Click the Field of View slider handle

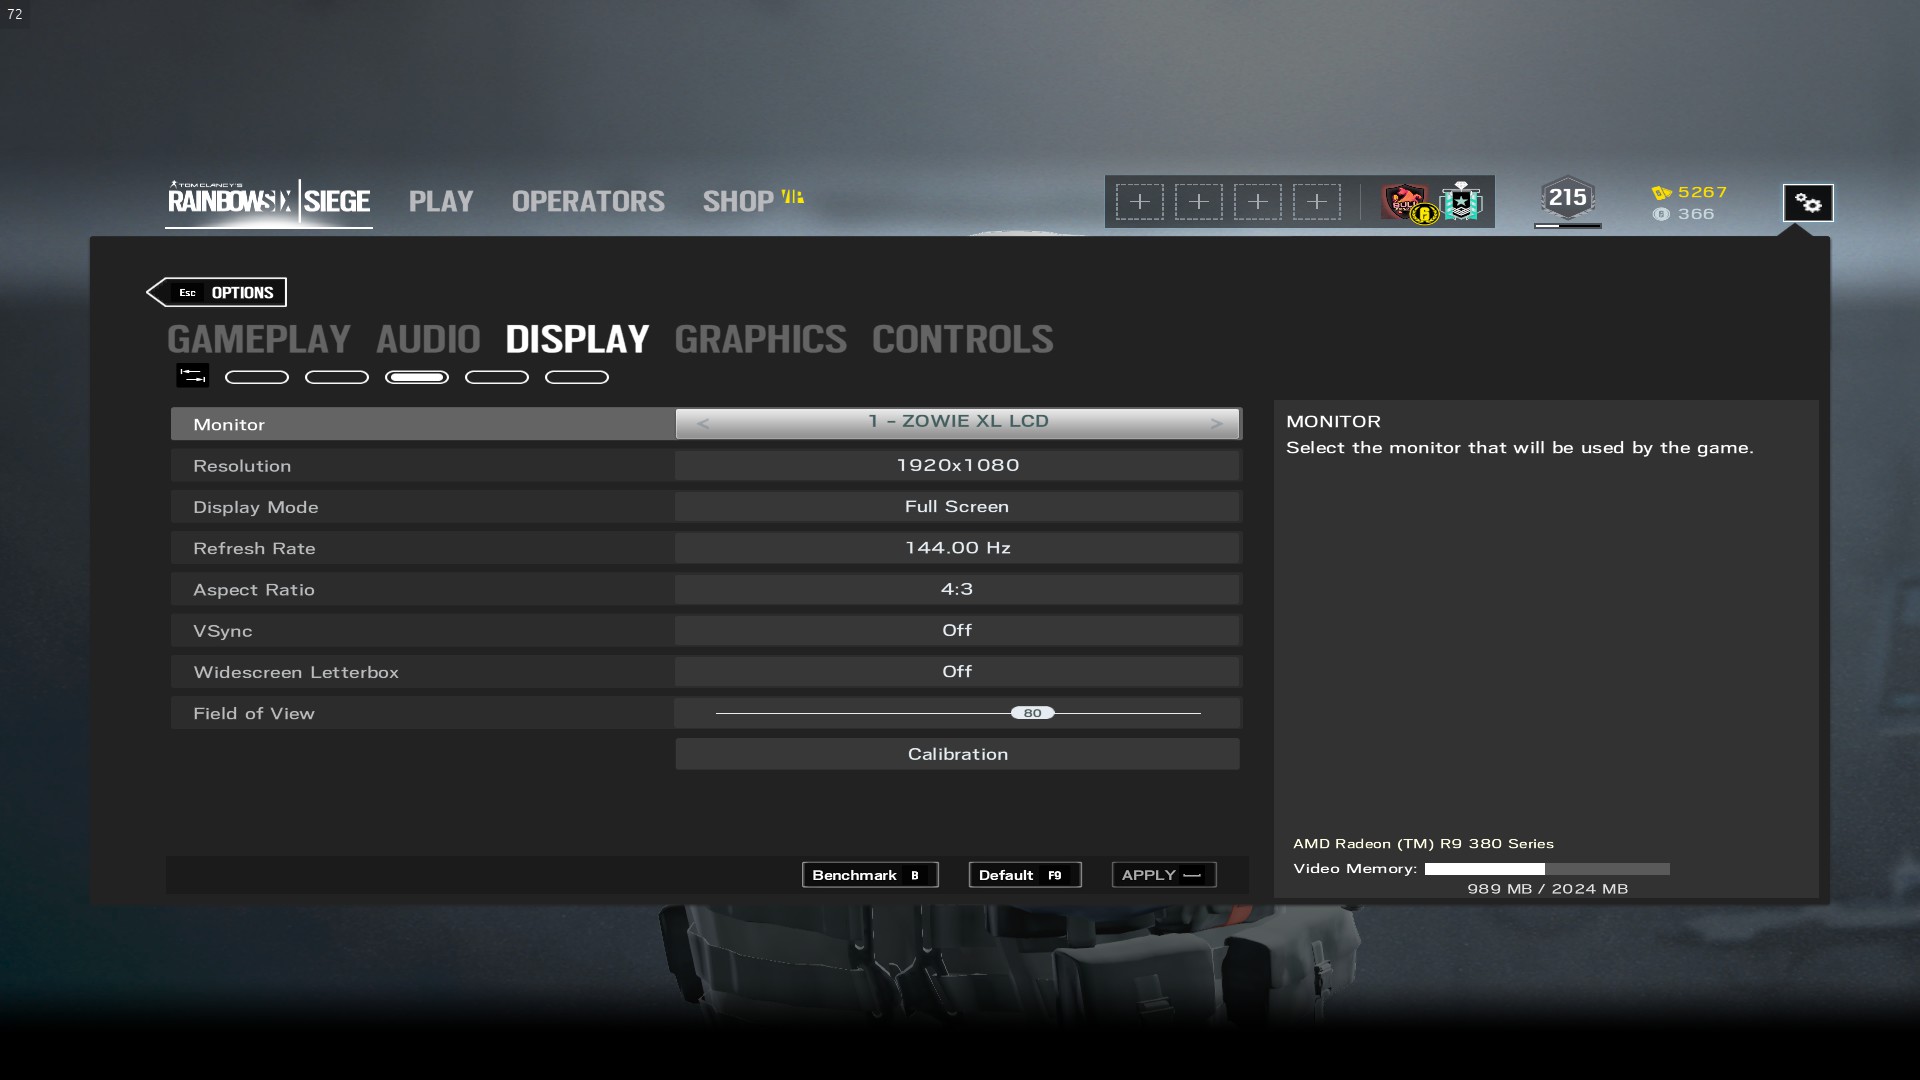tap(1032, 713)
